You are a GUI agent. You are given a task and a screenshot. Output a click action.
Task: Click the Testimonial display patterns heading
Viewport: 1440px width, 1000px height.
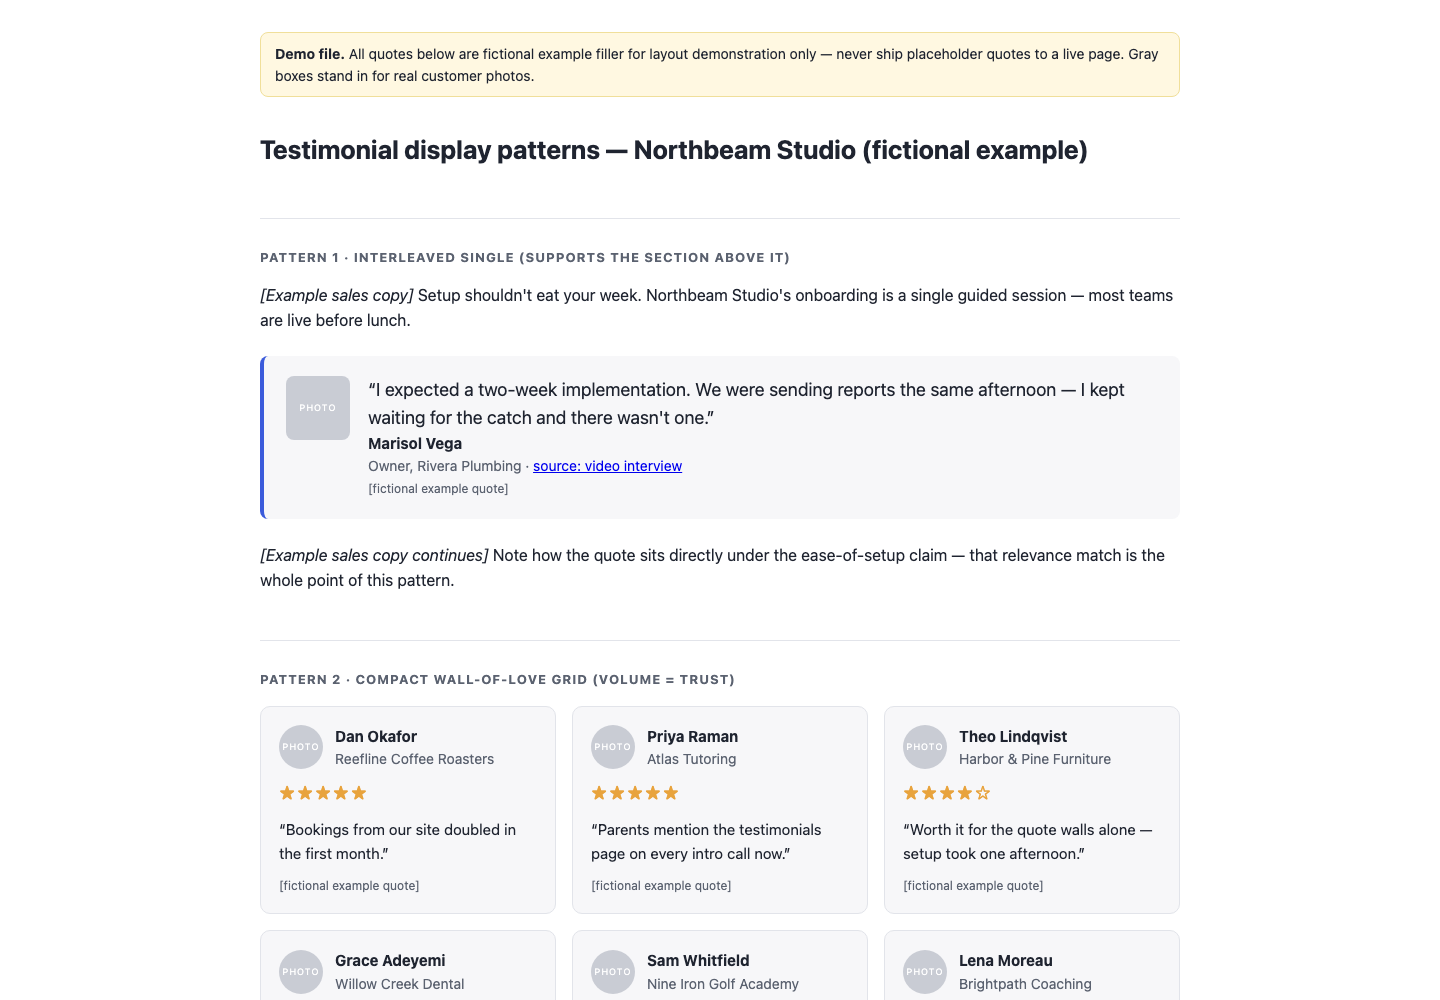pyautogui.click(x=674, y=150)
